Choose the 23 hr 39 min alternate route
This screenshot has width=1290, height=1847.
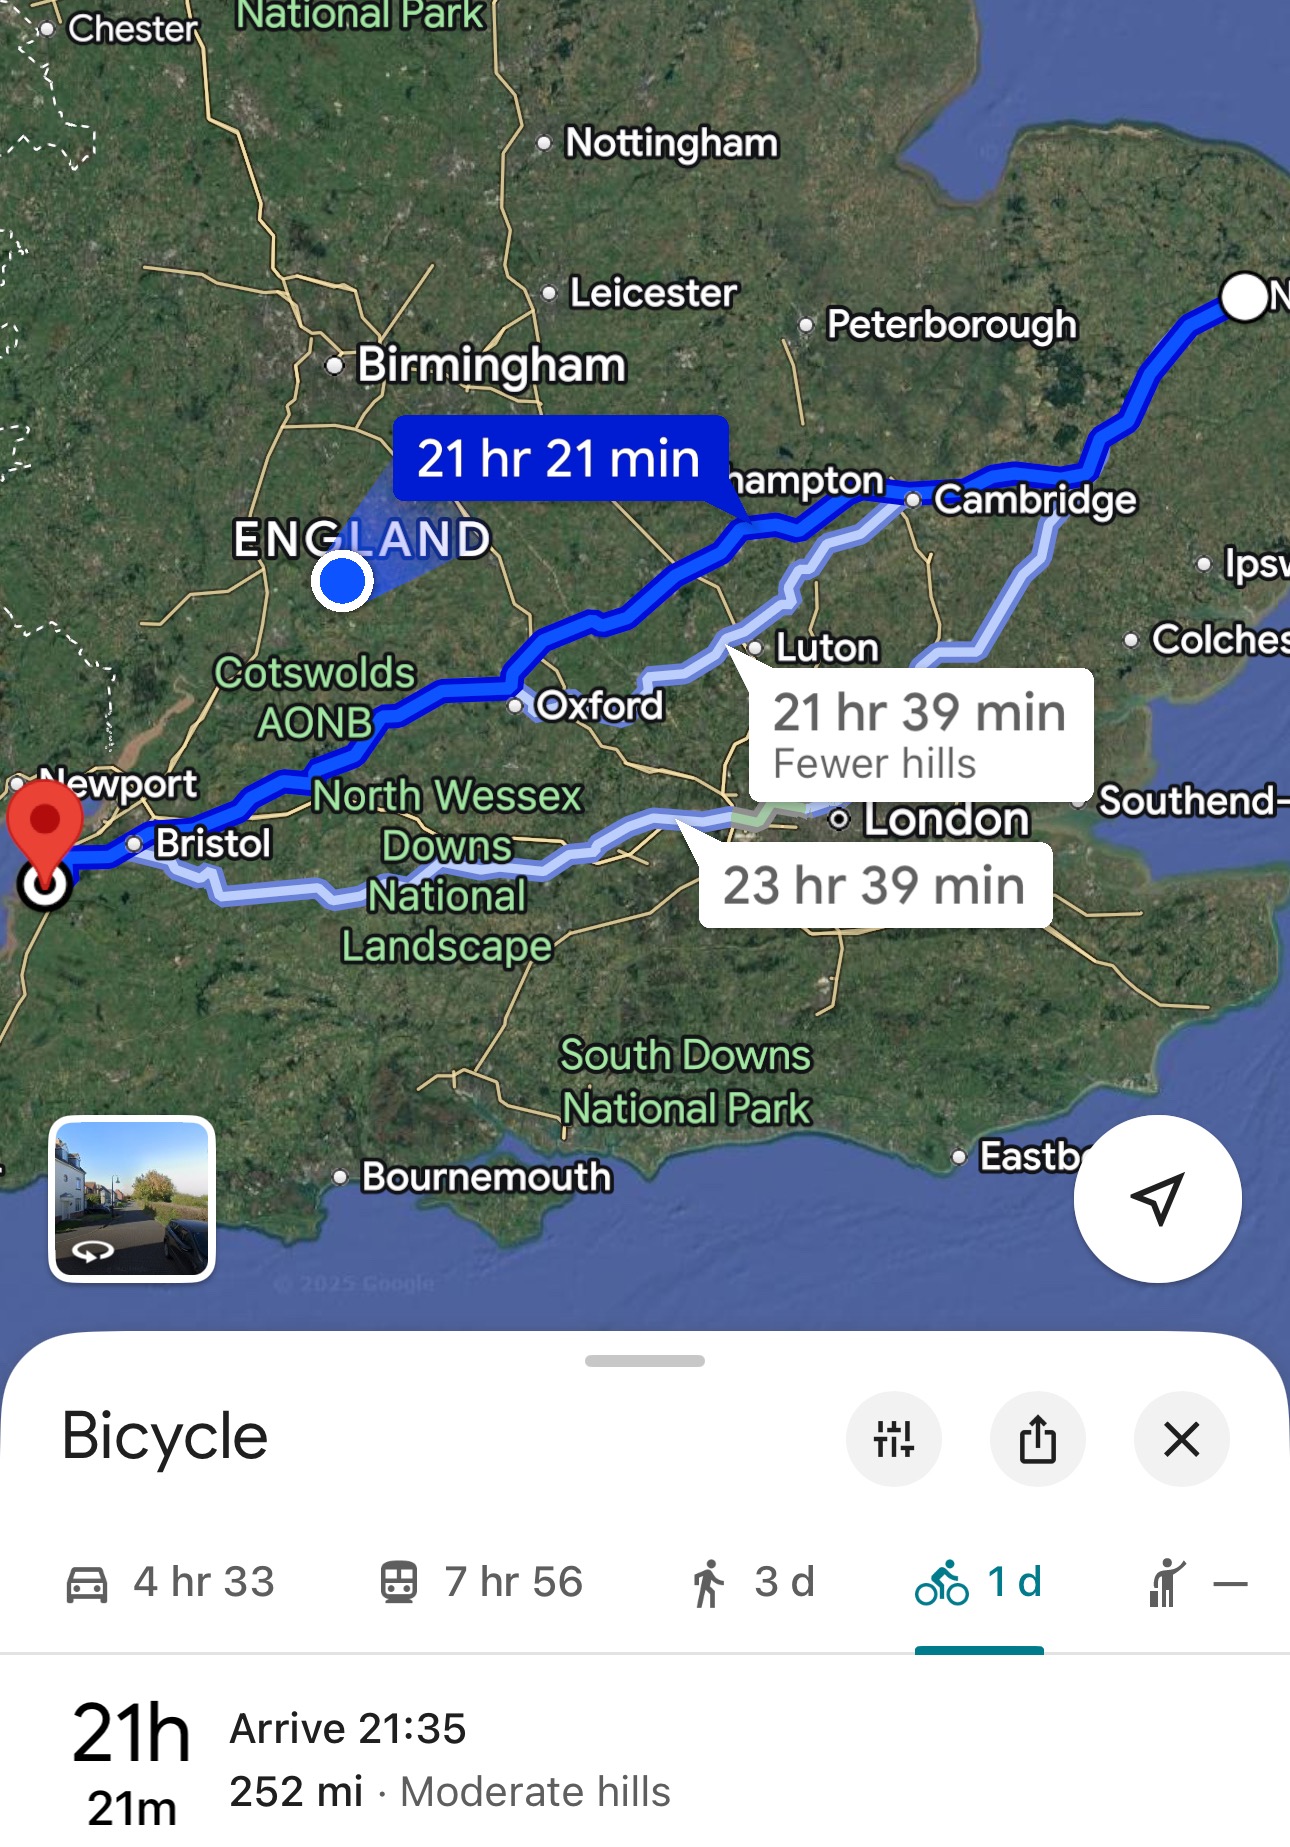(875, 885)
